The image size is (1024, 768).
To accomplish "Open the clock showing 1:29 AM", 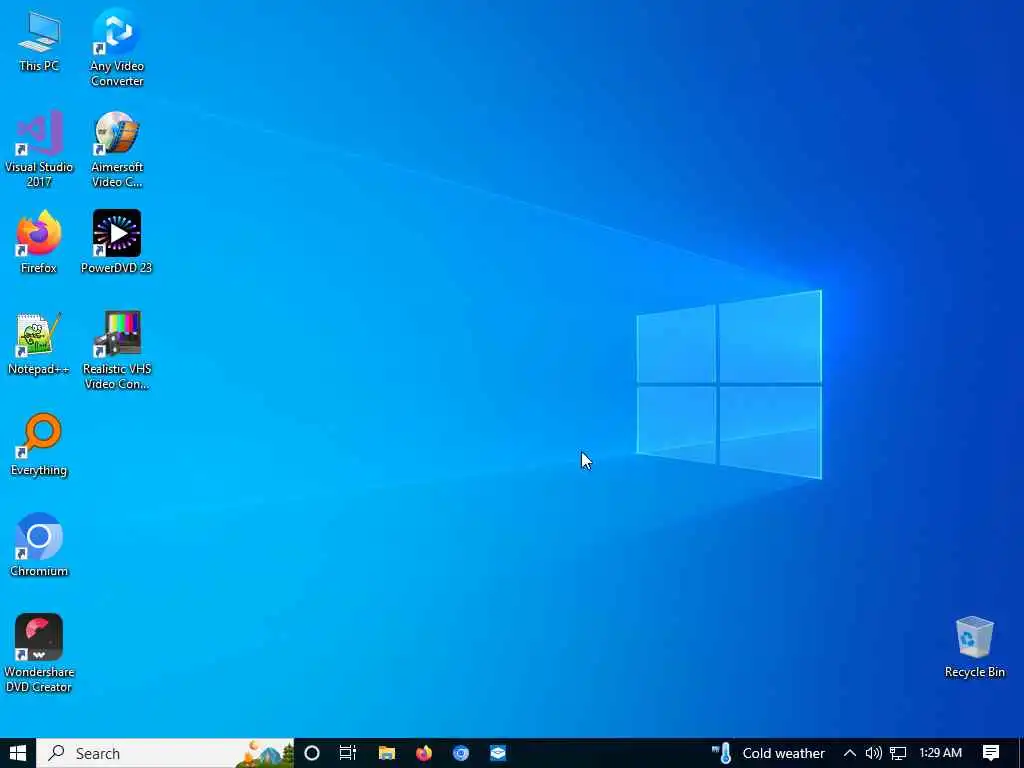I will tap(940, 753).
